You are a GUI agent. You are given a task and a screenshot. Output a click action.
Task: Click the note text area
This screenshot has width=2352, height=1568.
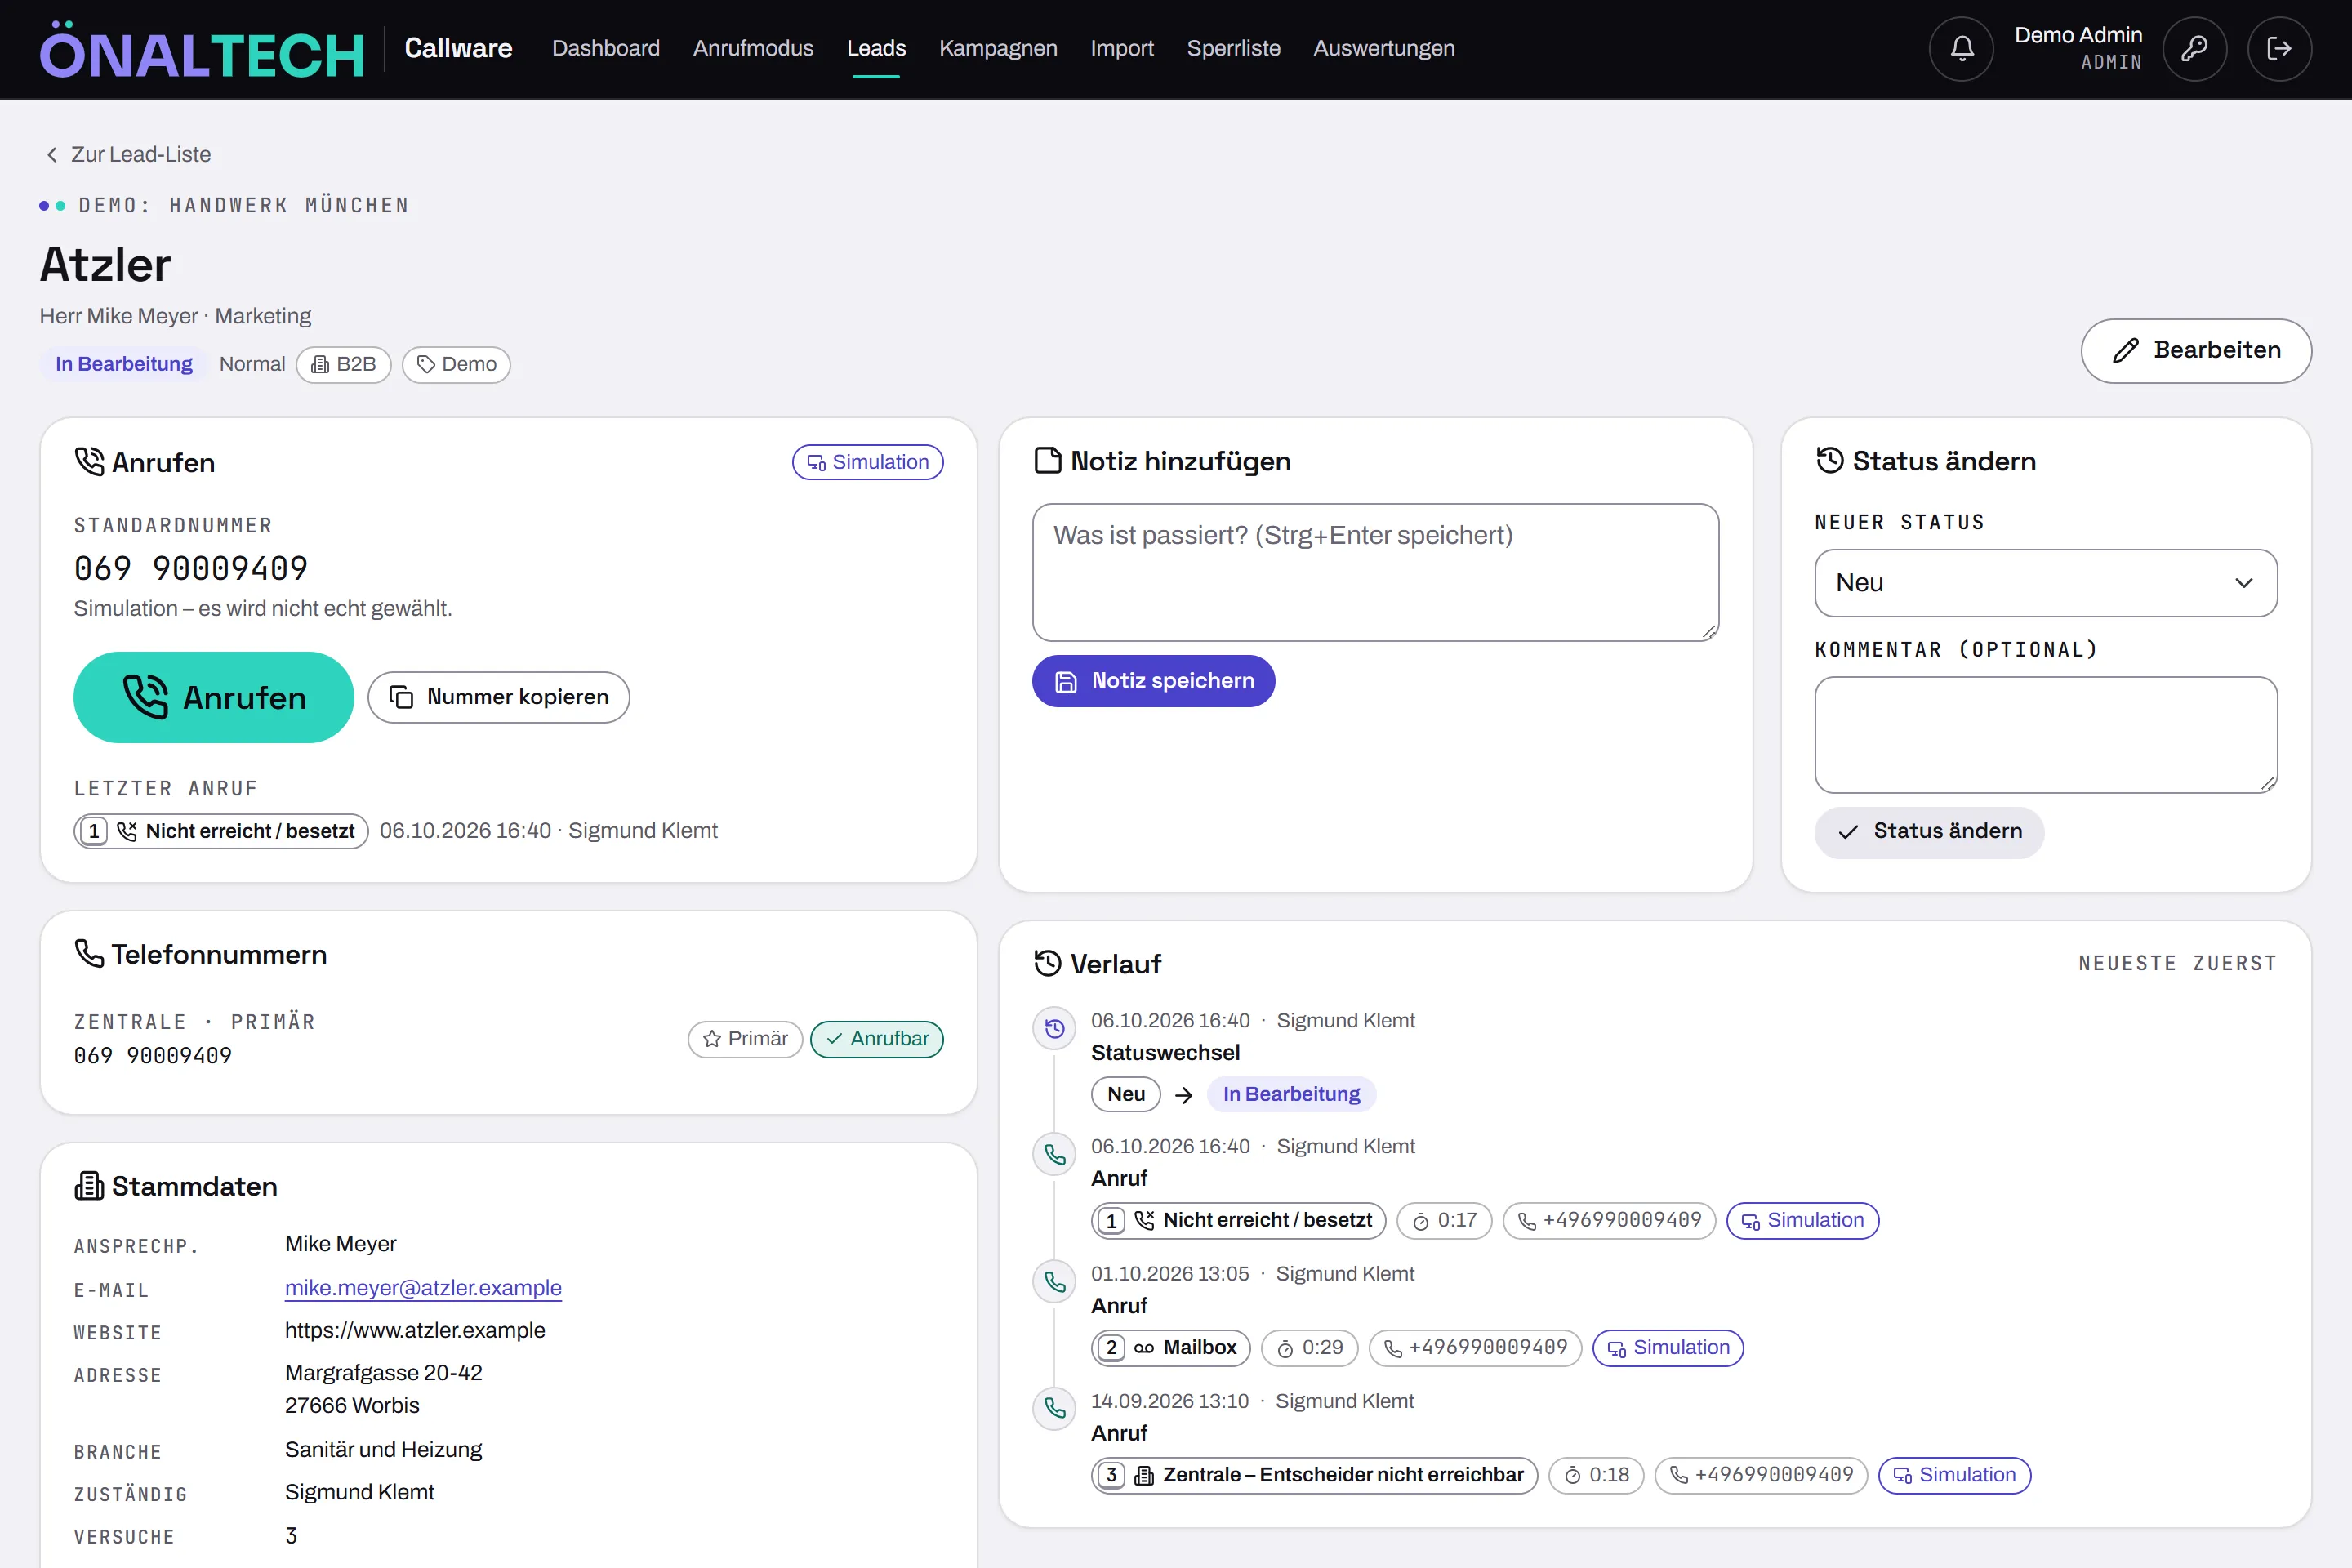[x=1375, y=572]
